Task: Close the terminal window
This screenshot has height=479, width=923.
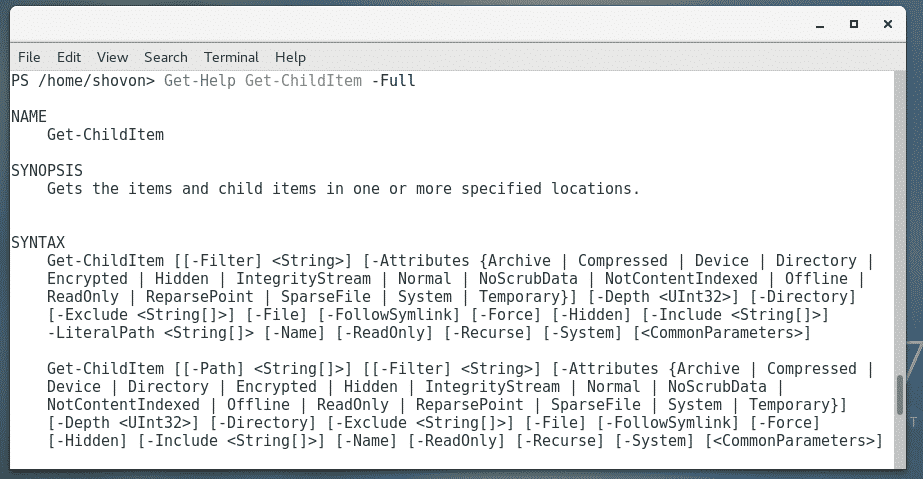Action: click(x=890, y=22)
